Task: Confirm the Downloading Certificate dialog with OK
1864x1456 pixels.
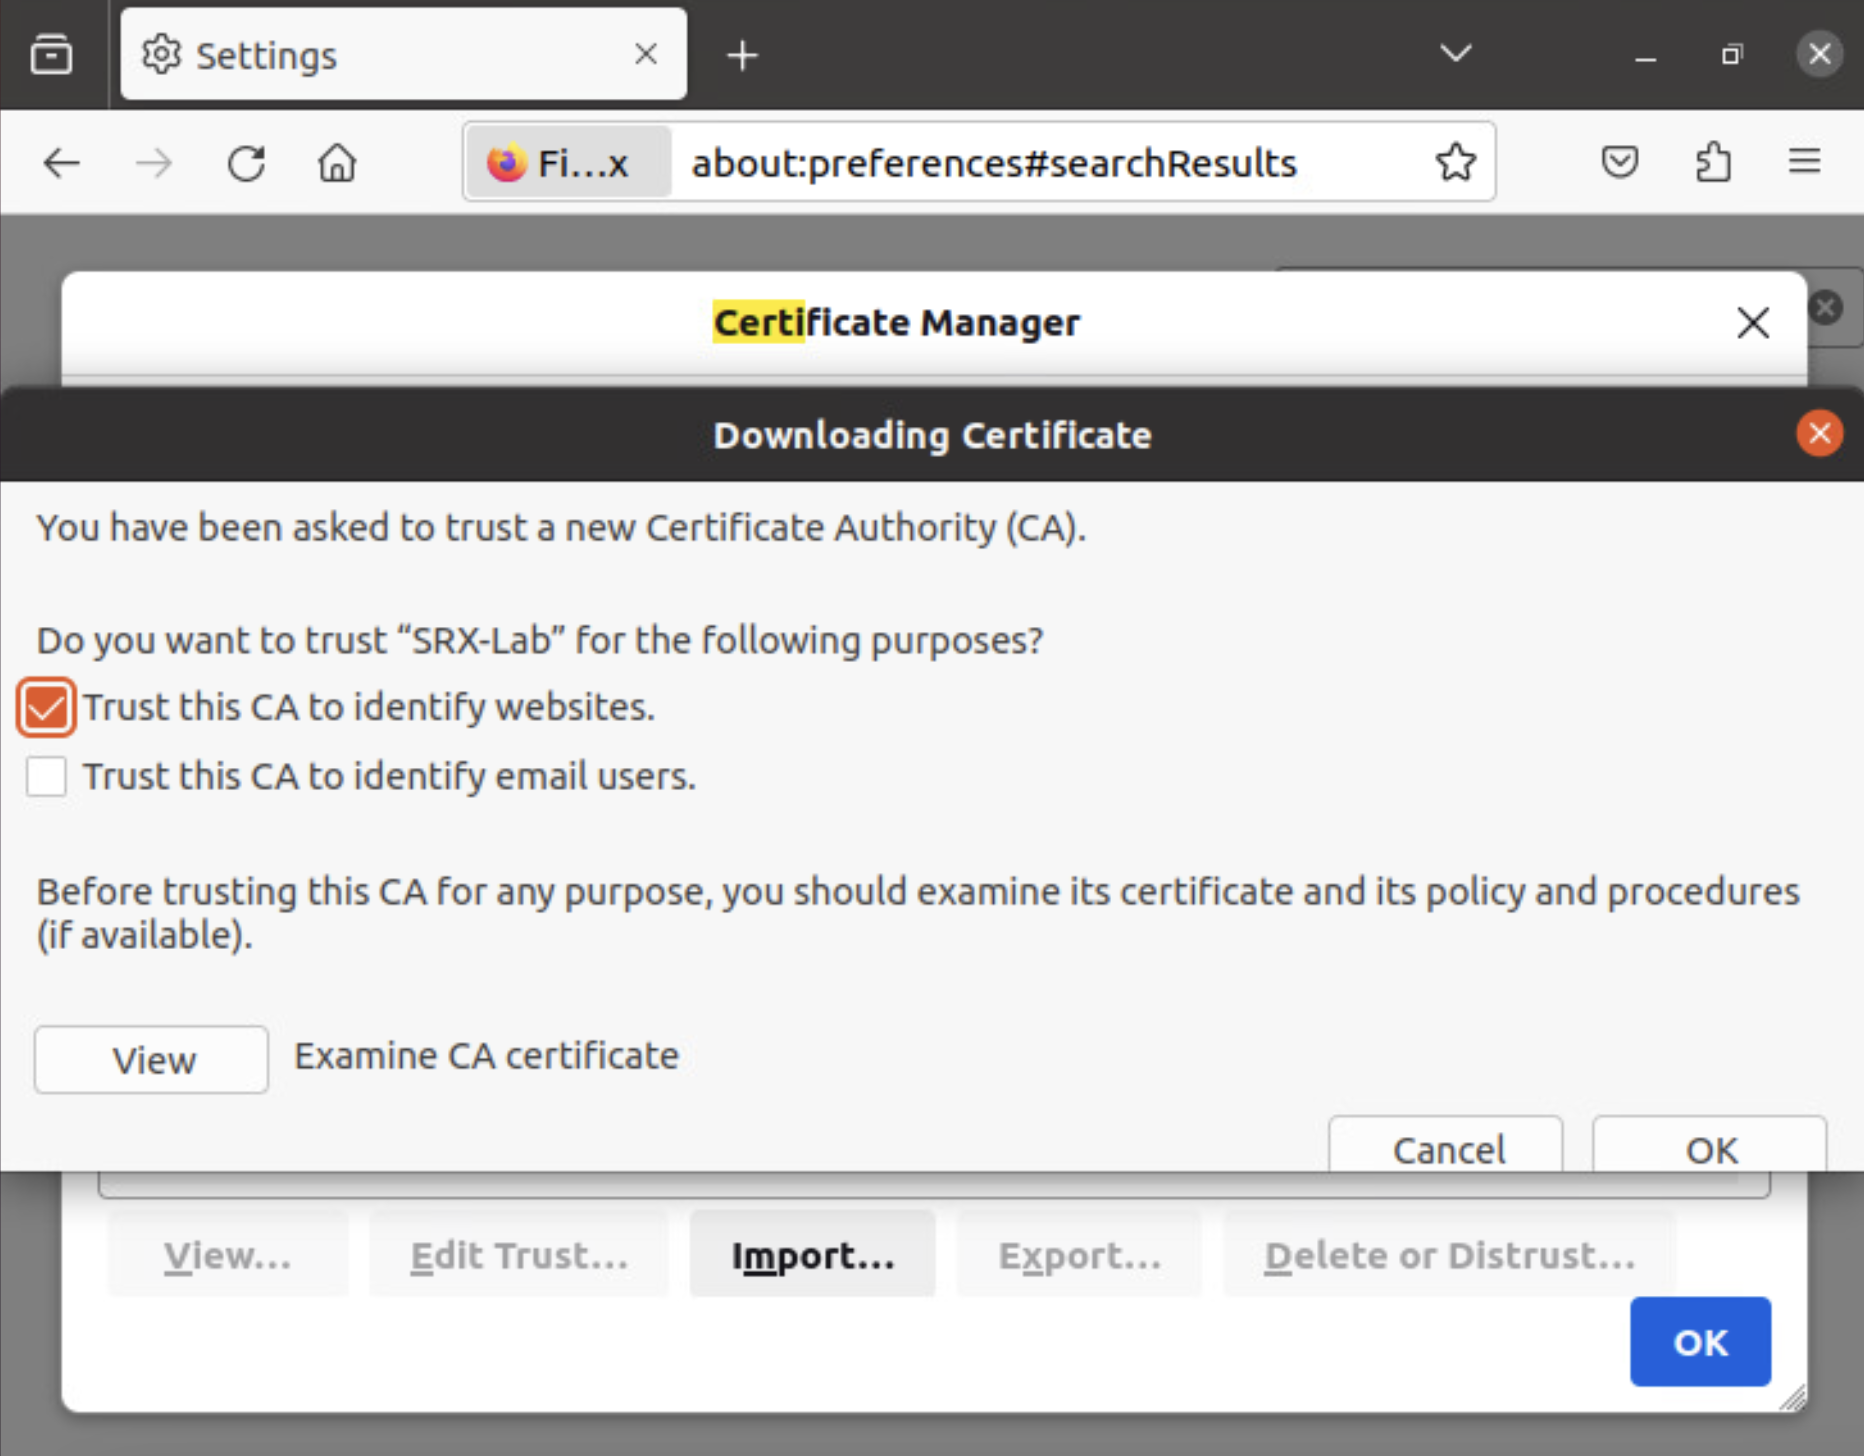Action: tap(1710, 1148)
